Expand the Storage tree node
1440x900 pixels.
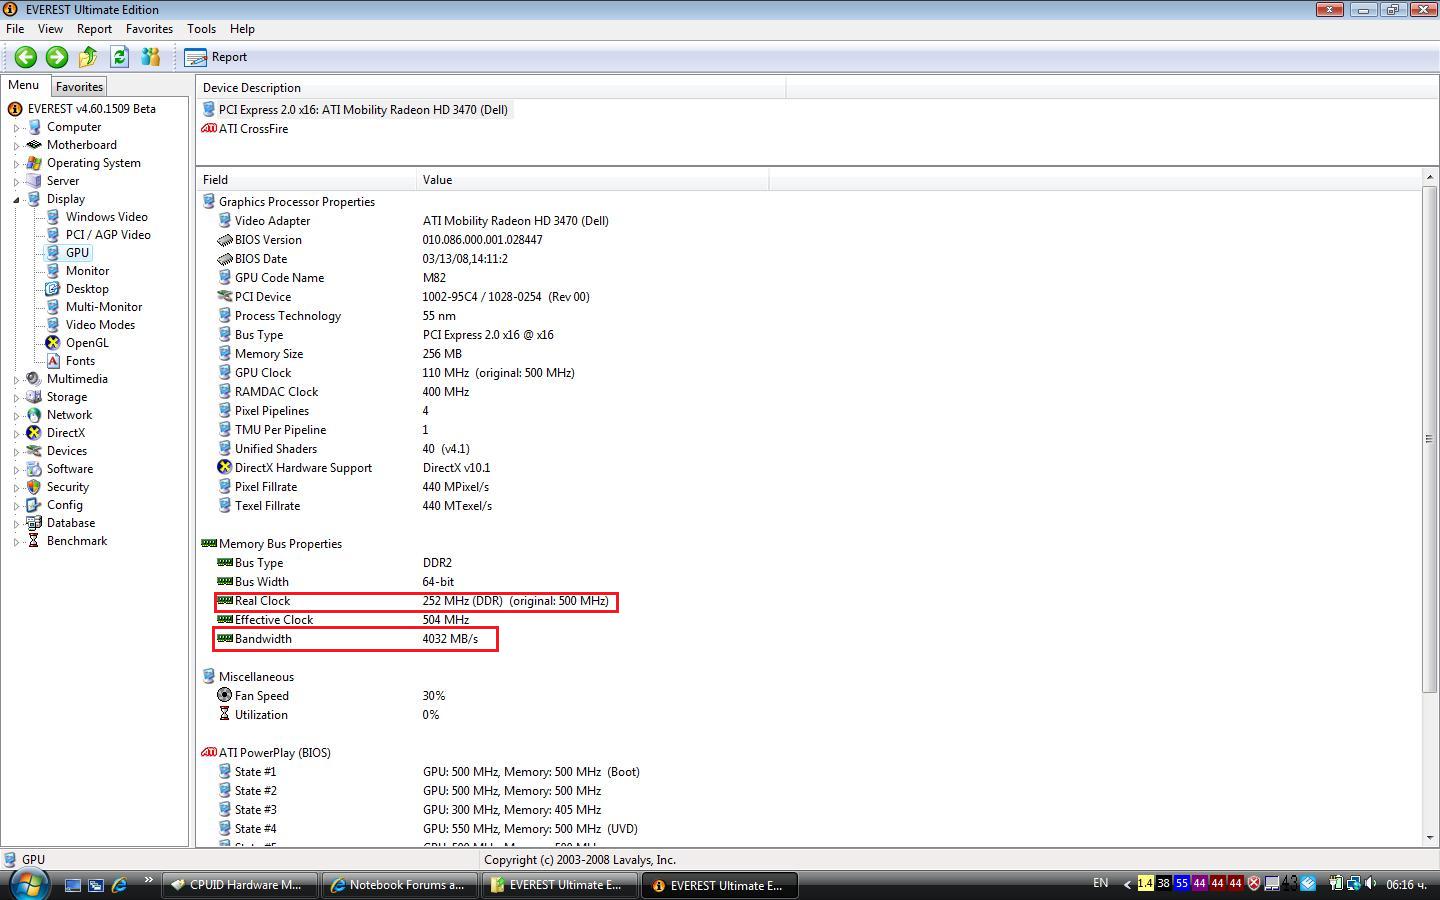click(x=17, y=398)
